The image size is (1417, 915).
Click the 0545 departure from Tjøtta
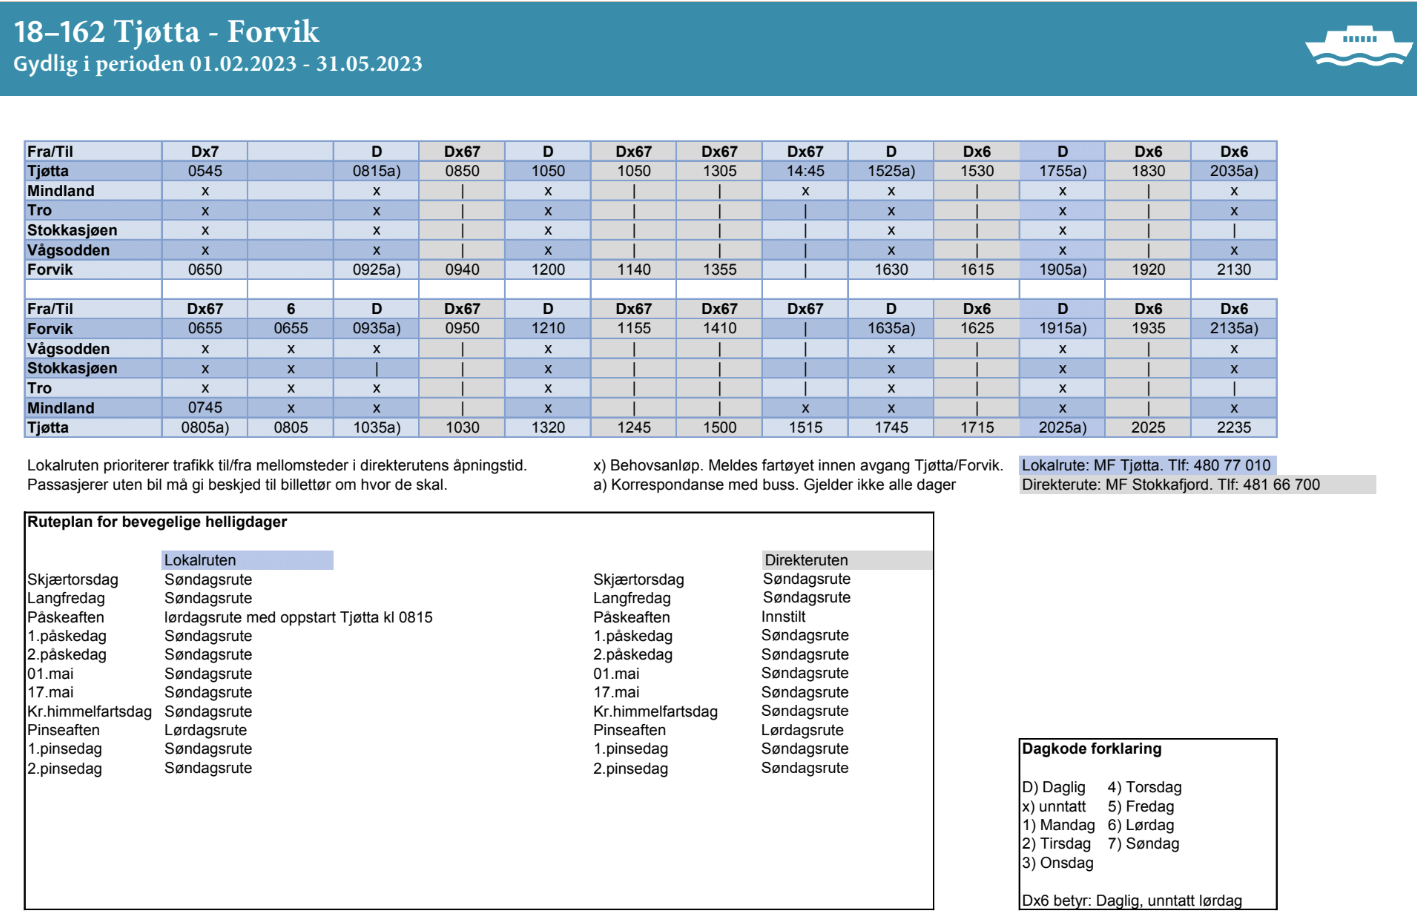[x=205, y=171]
